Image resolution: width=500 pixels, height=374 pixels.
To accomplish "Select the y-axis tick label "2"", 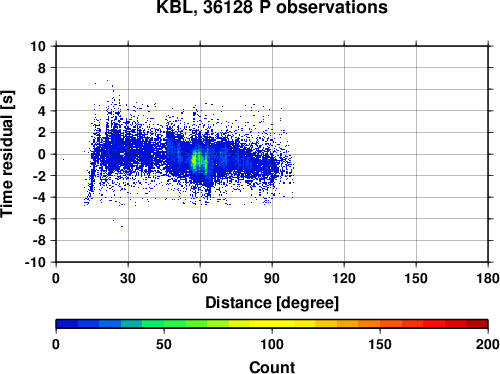I will click(x=42, y=133).
